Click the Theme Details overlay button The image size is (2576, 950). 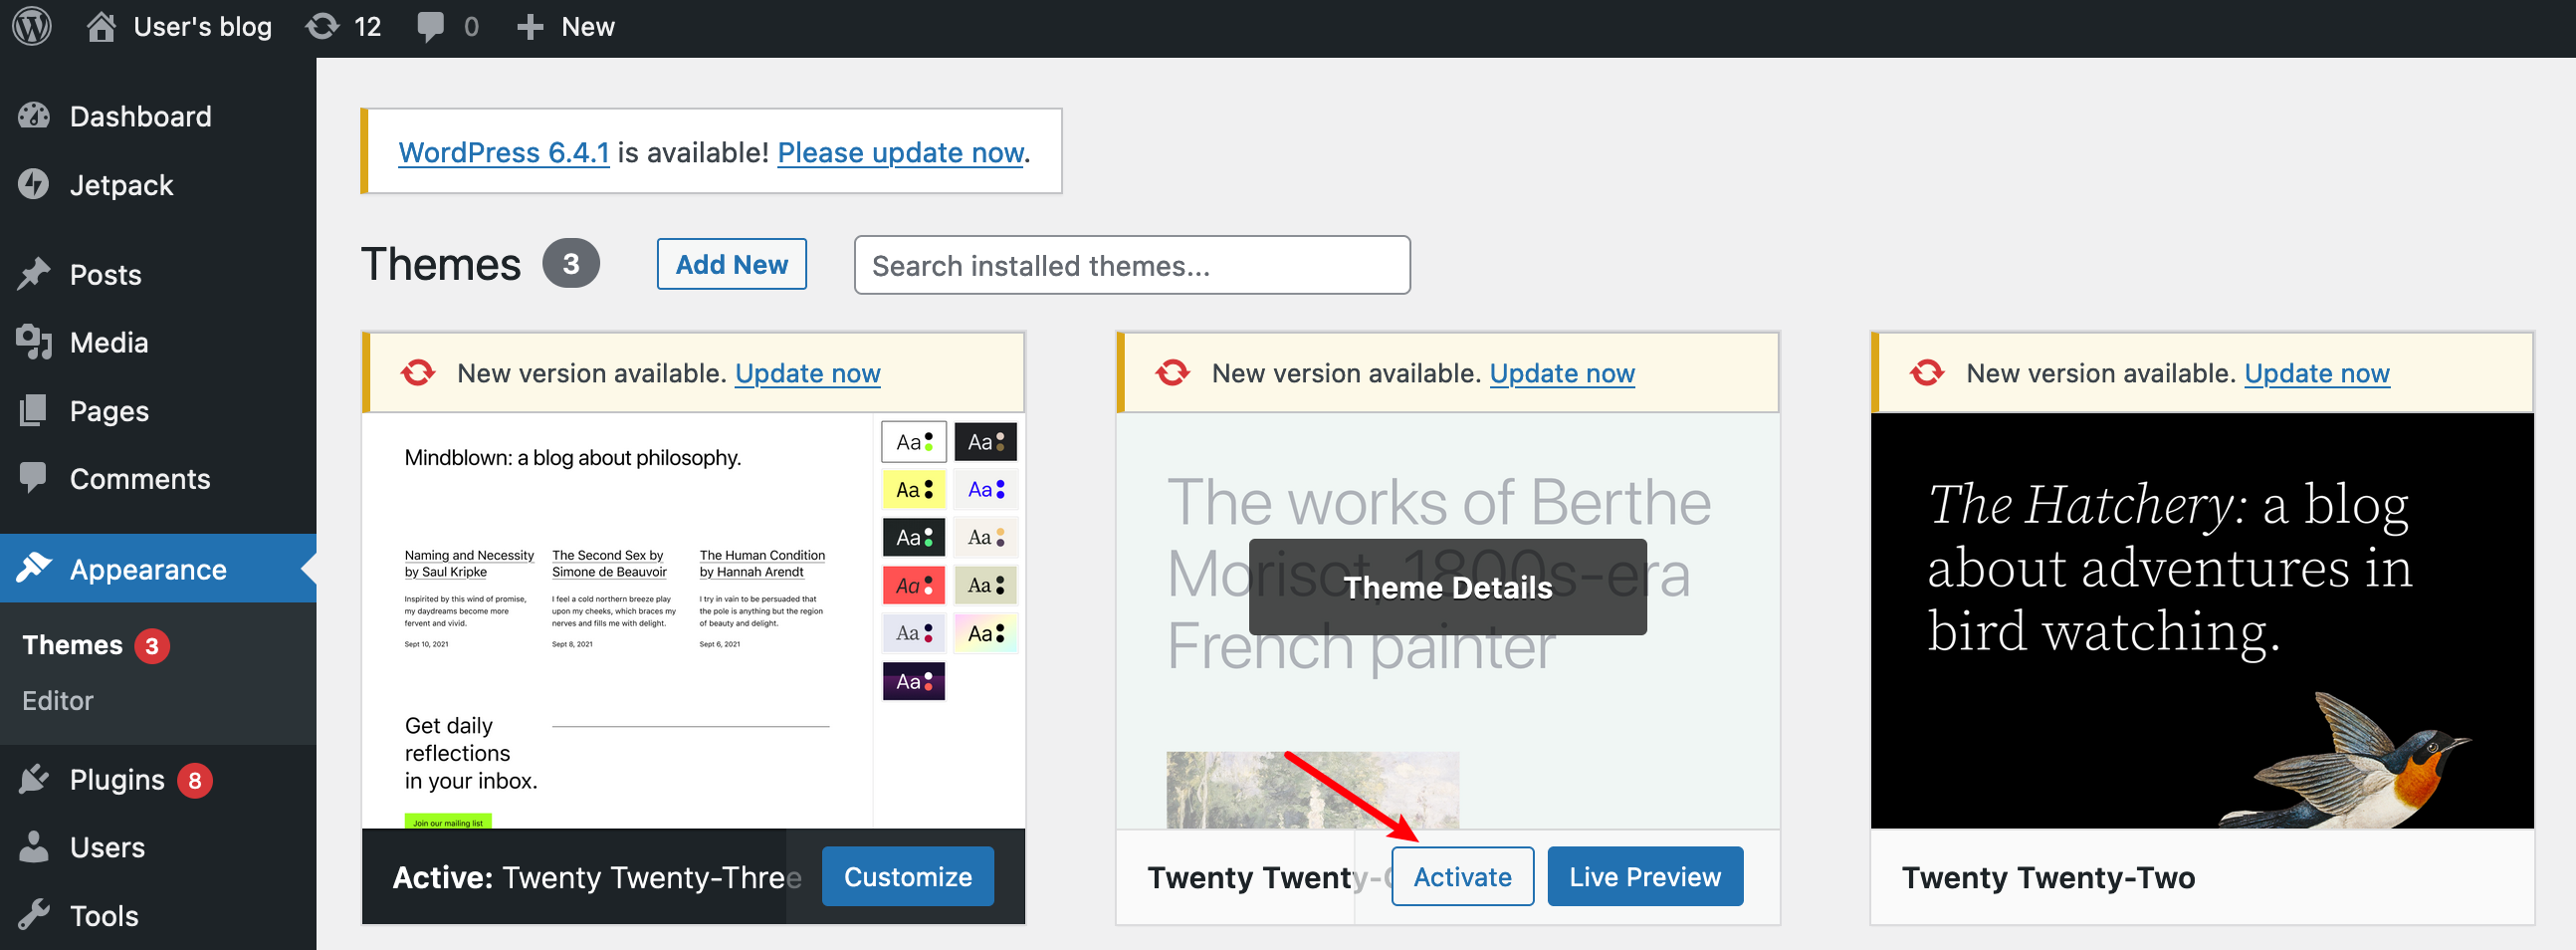(x=1448, y=587)
